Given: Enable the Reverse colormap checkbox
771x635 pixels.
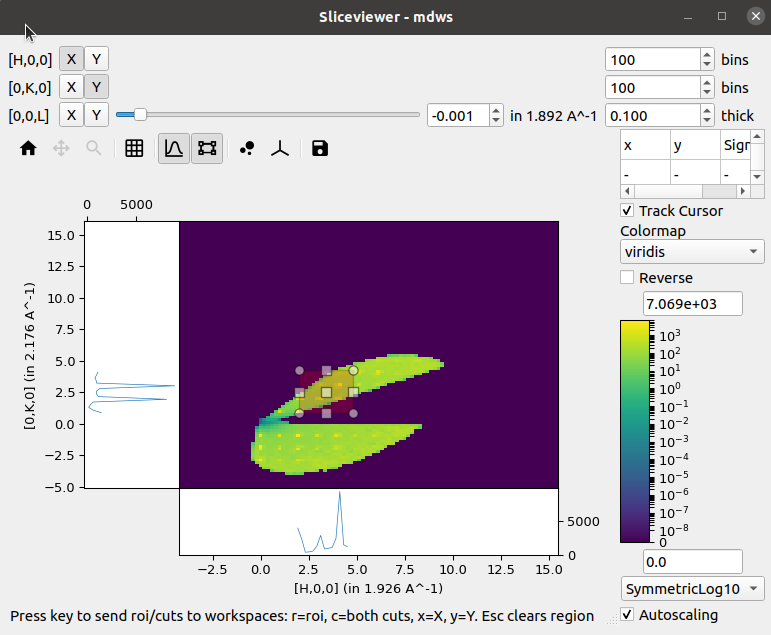Looking at the screenshot, I should (x=627, y=278).
